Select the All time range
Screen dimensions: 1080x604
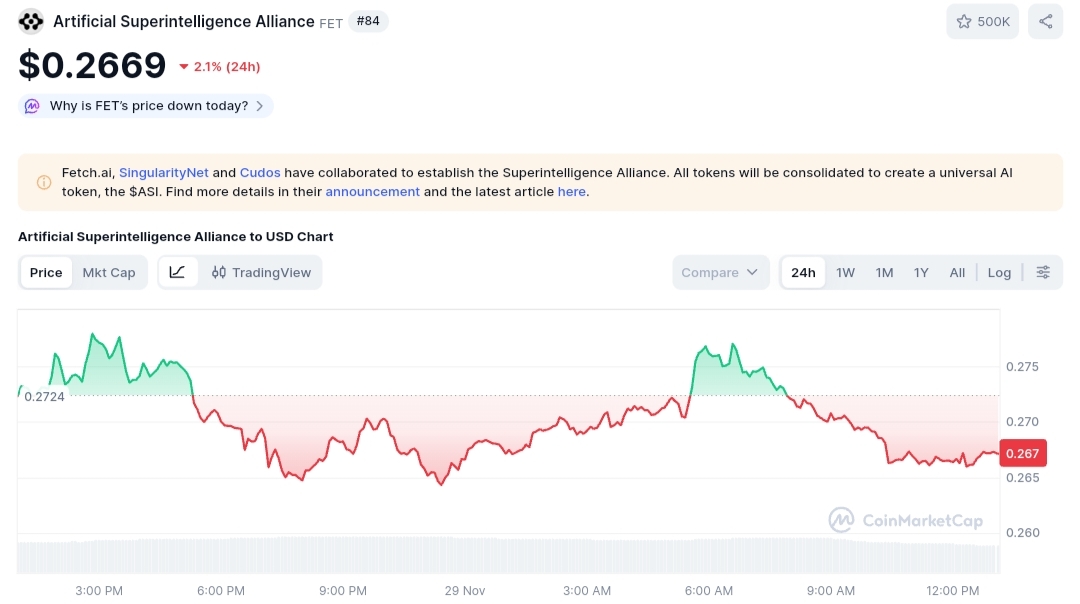coord(957,273)
